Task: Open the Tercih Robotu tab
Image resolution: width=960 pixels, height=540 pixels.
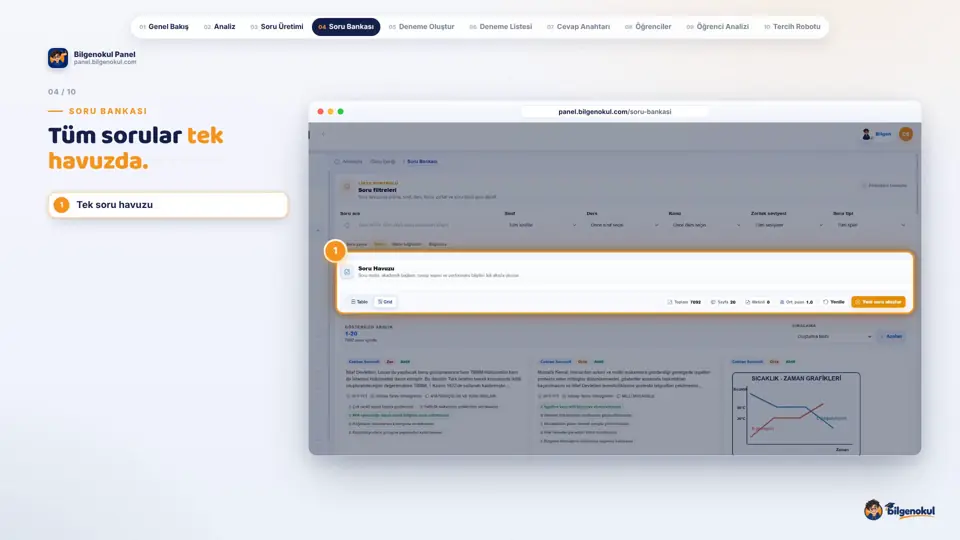Action: point(792,27)
